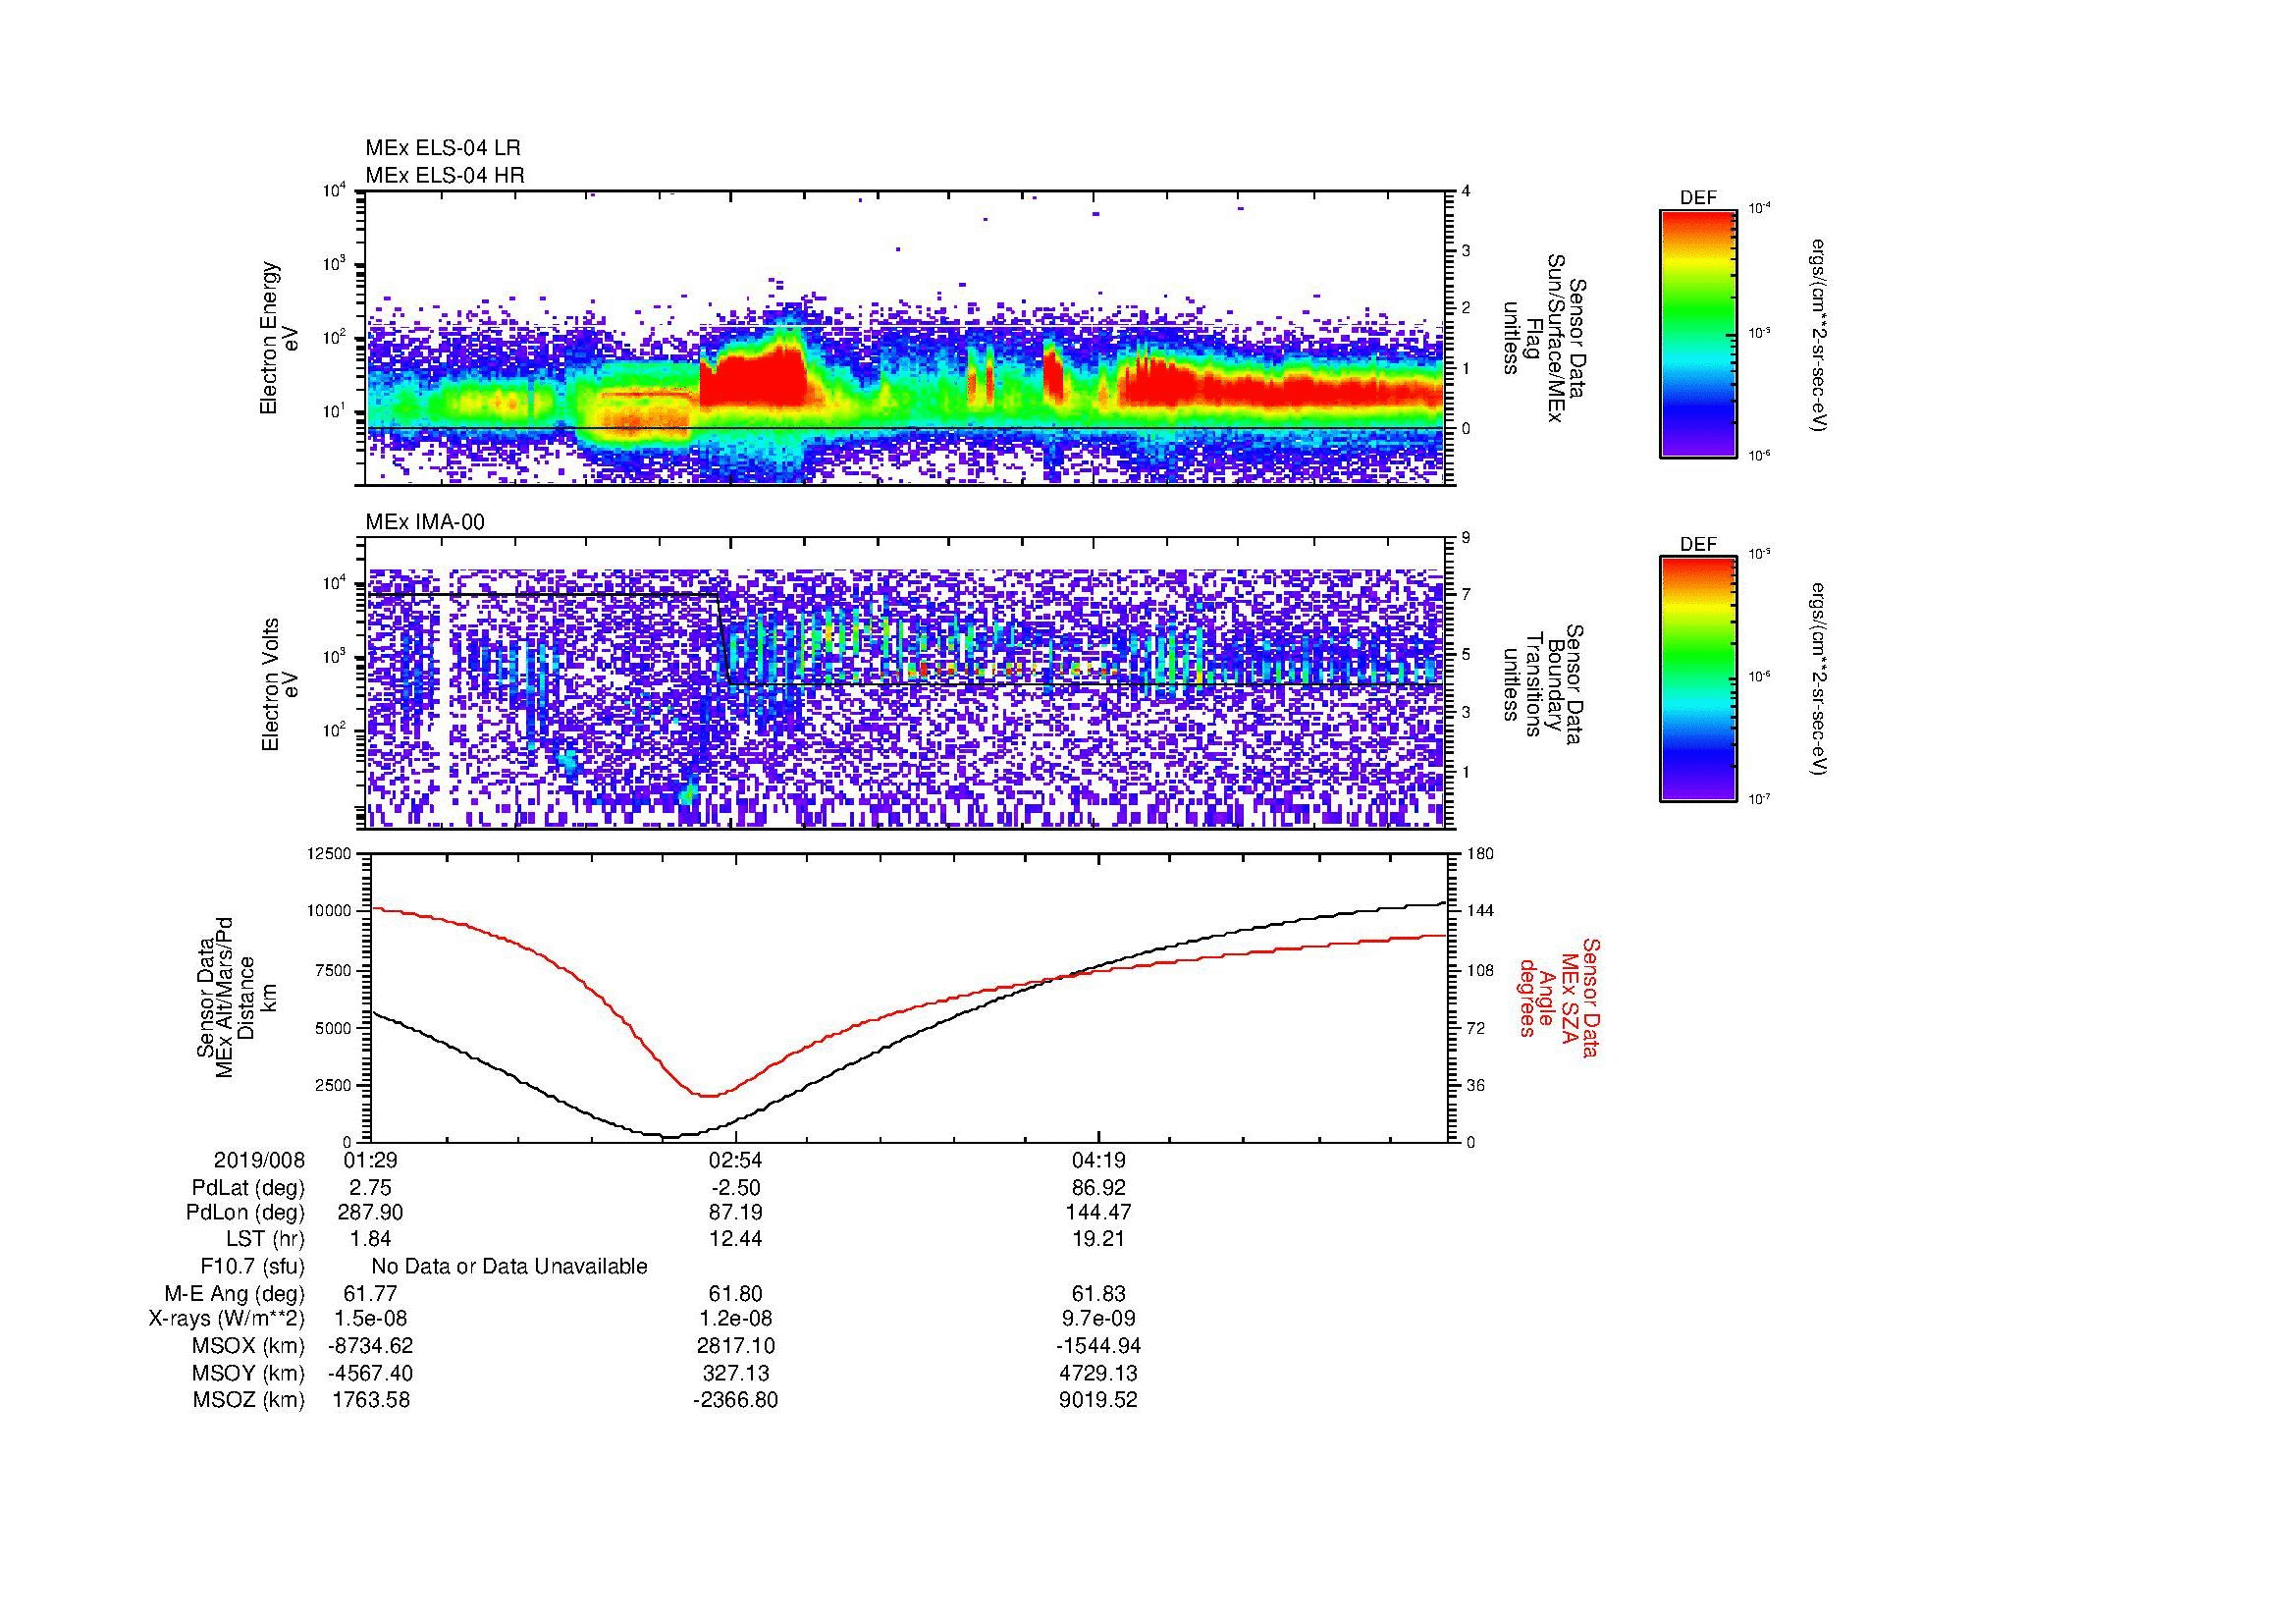Click the 'MEx IMA-00' panel title
This screenshot has width=2296, height=1623.
coord(425,523)
